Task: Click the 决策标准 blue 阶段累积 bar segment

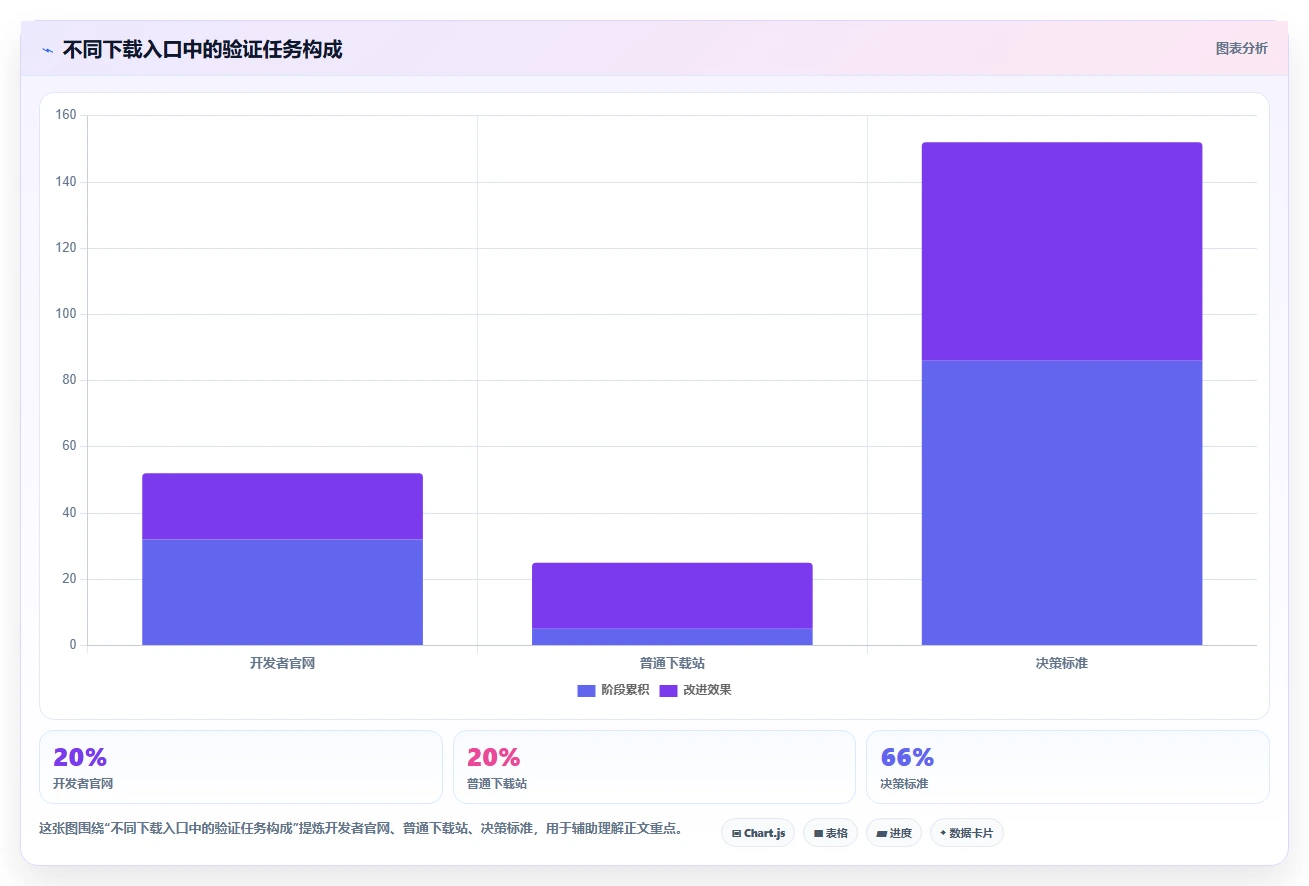Action: coord(1062,502)
